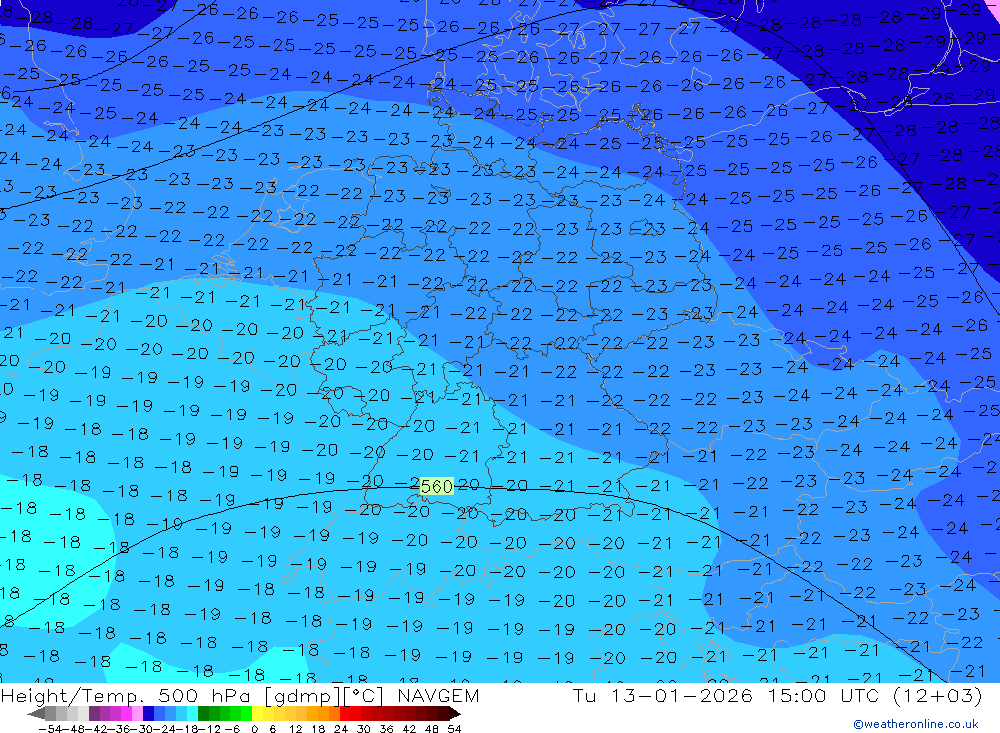Select the yellow legend swatch at 0

[x=257, y=713]
